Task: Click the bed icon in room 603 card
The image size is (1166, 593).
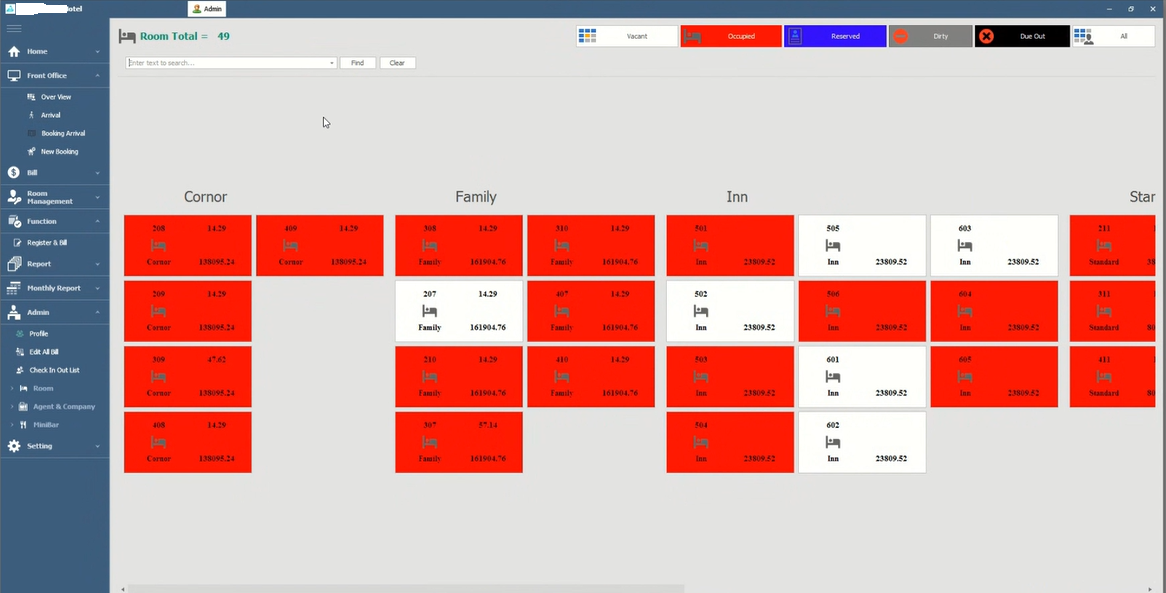Action: click(965, 246)
